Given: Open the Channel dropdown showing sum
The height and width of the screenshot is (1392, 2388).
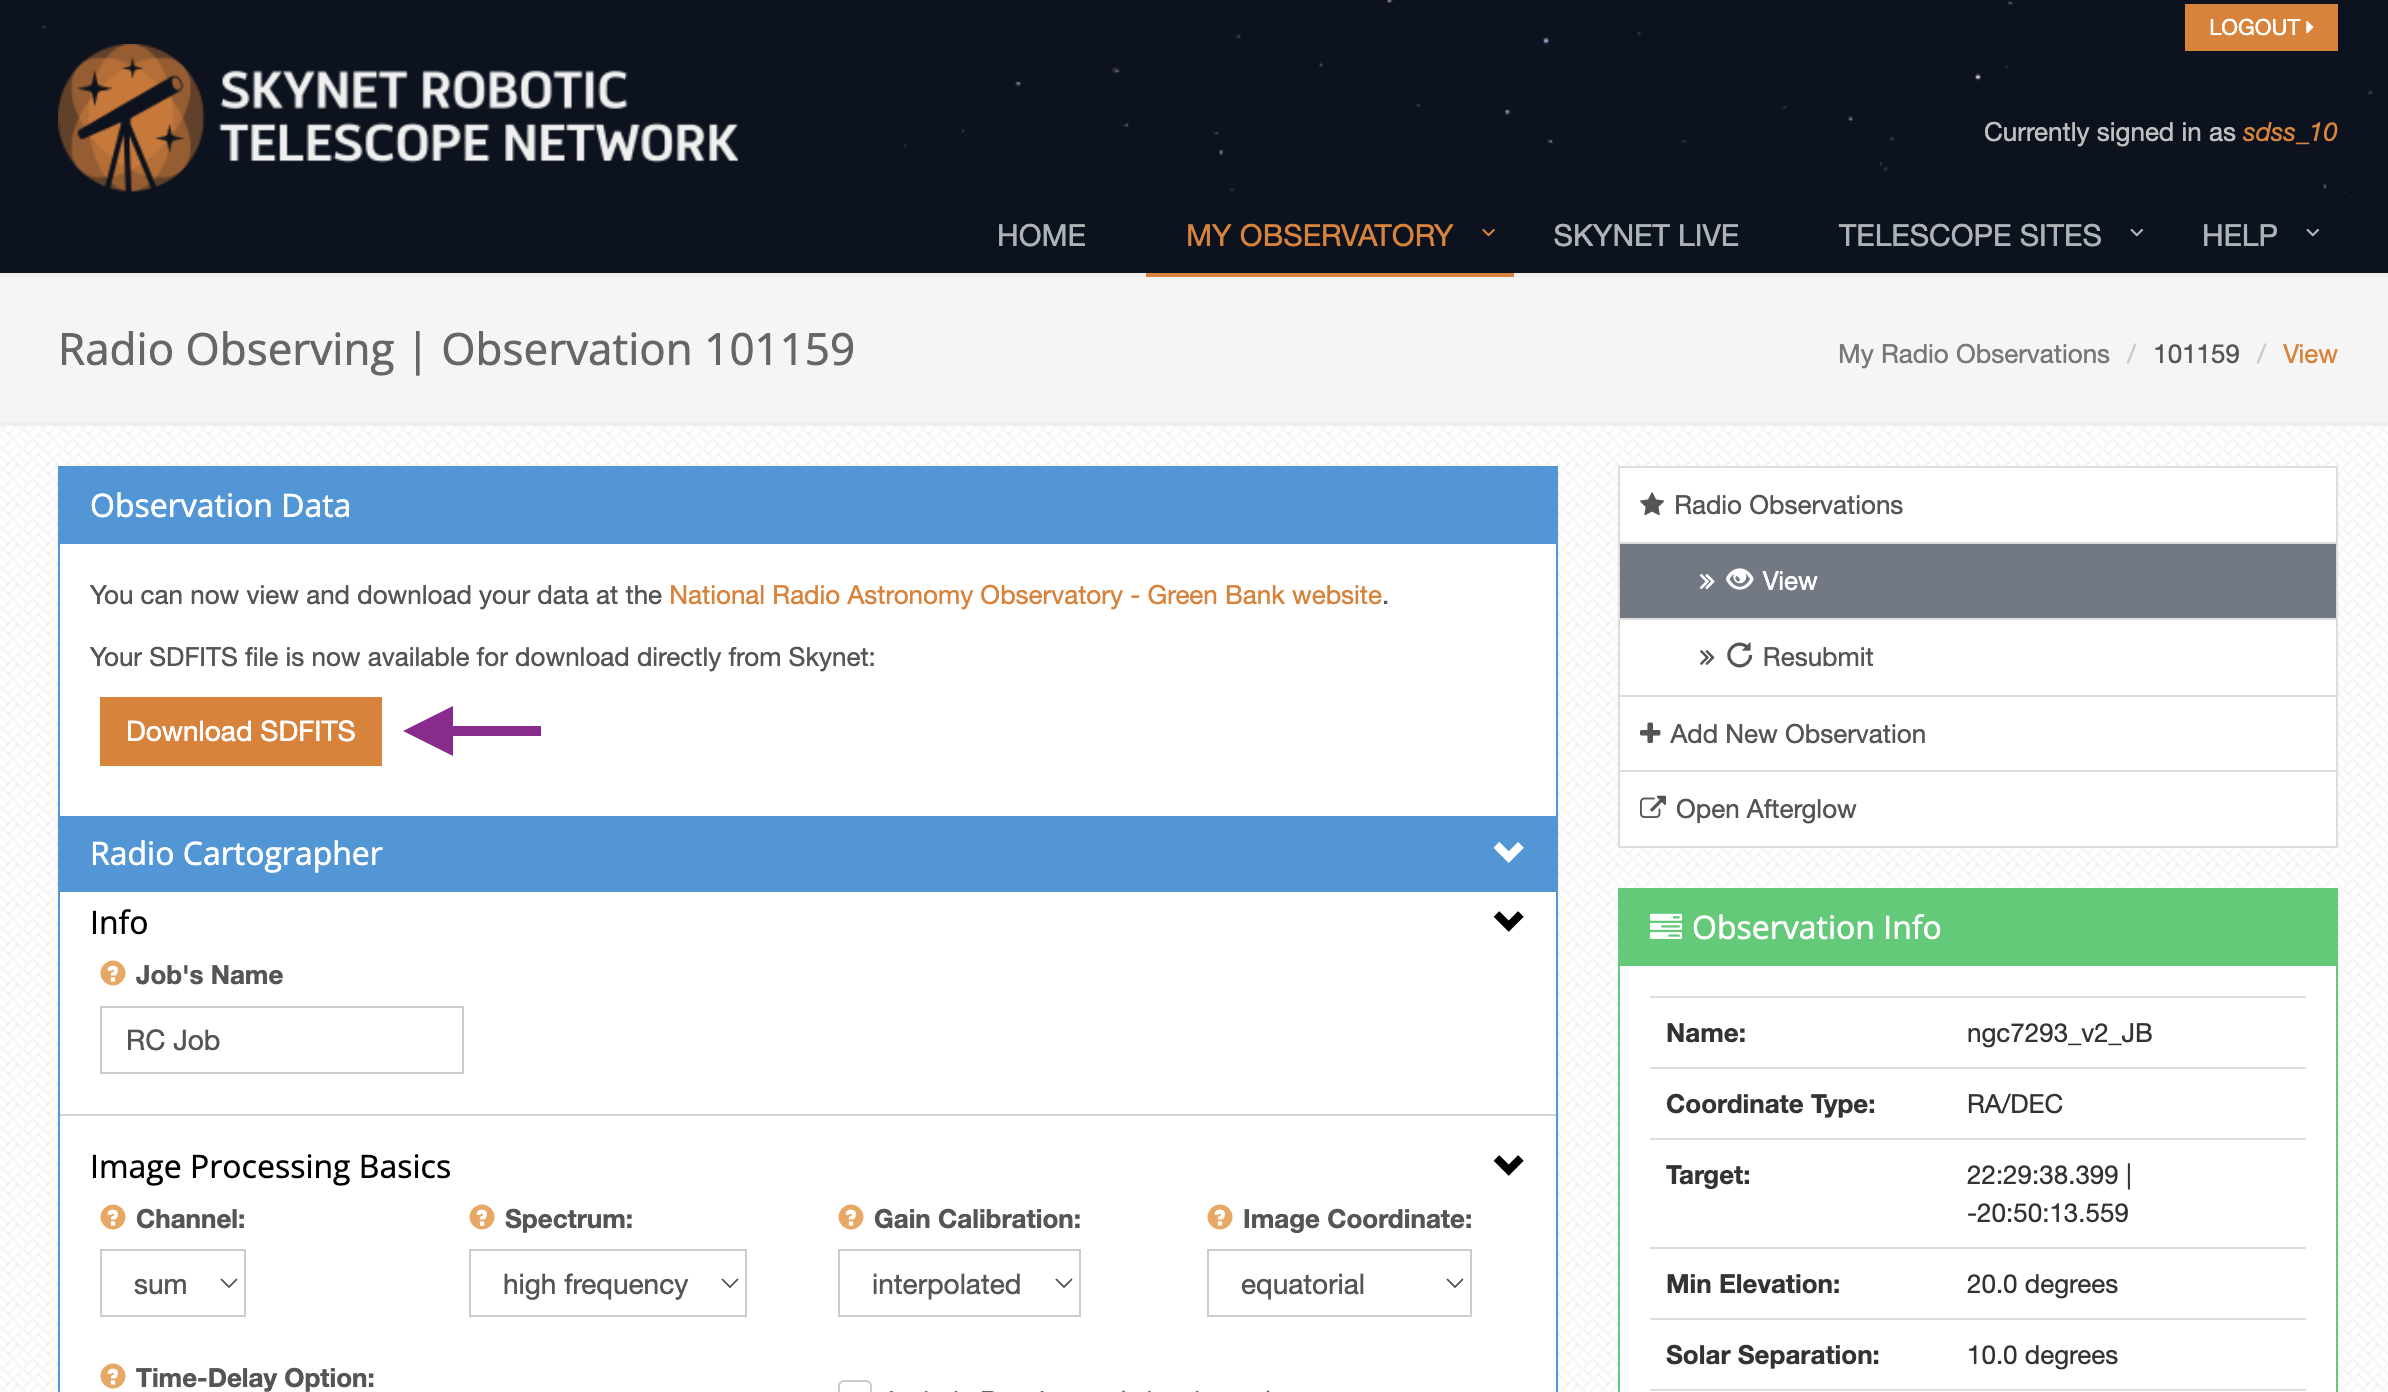Looking at the screenshot, I should coord(173,1283).
